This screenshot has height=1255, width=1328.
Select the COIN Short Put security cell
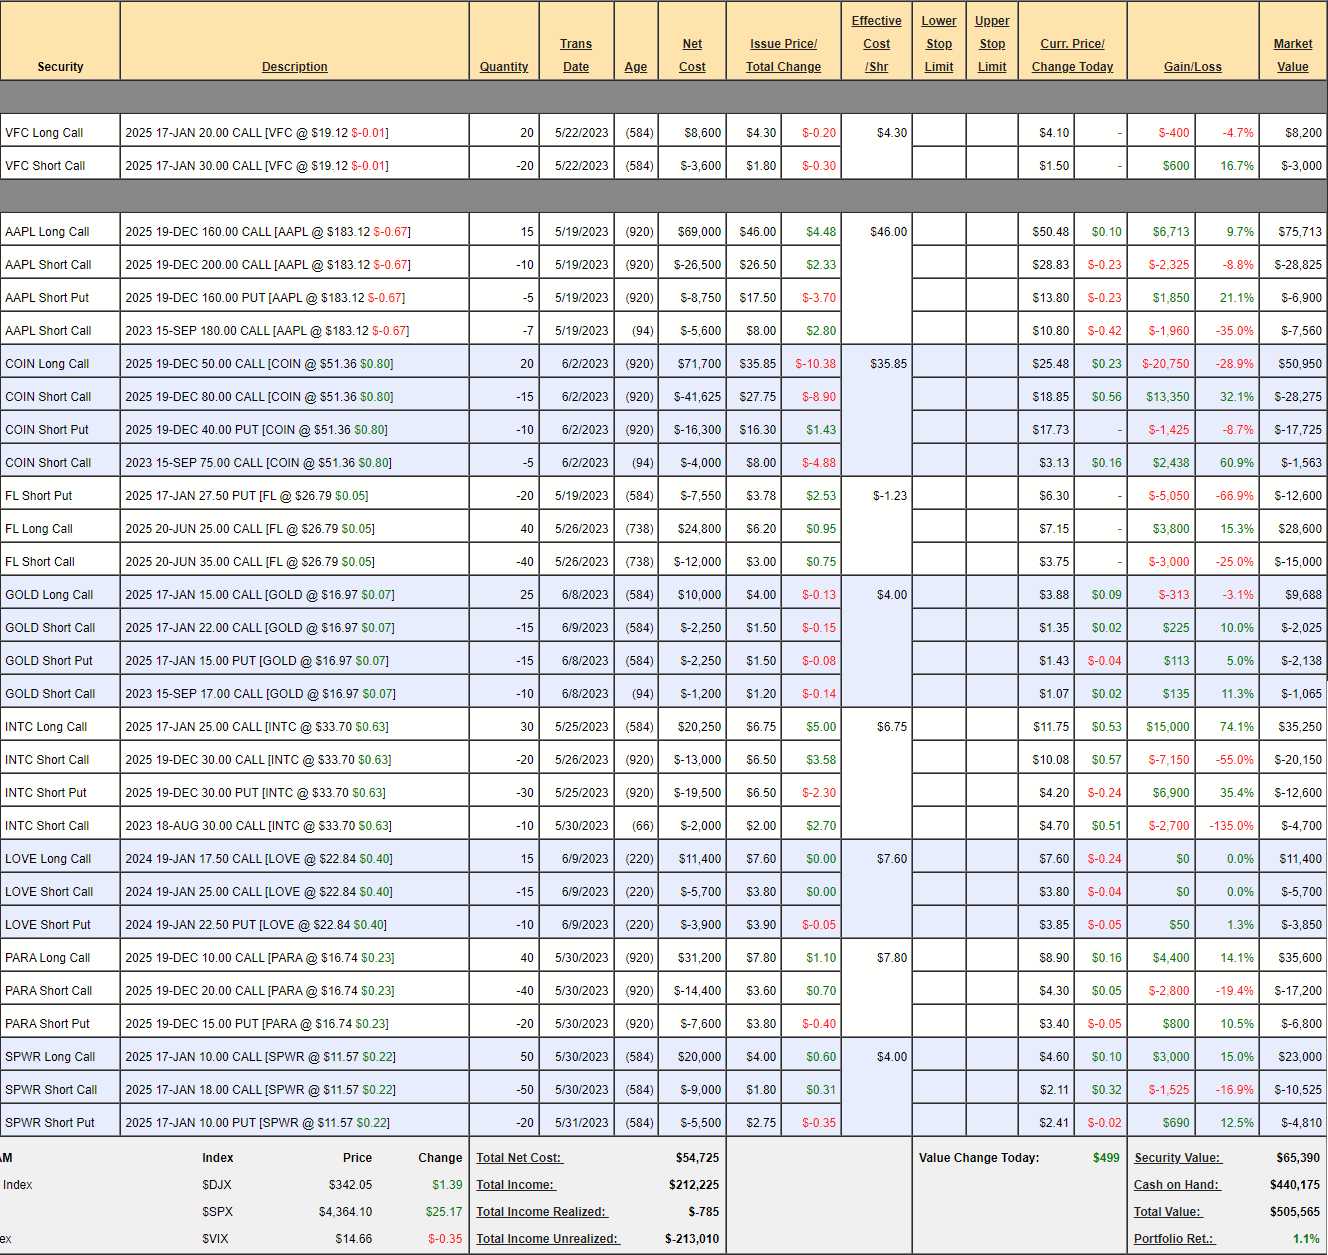pyautogui.click(x=47, y=430)
